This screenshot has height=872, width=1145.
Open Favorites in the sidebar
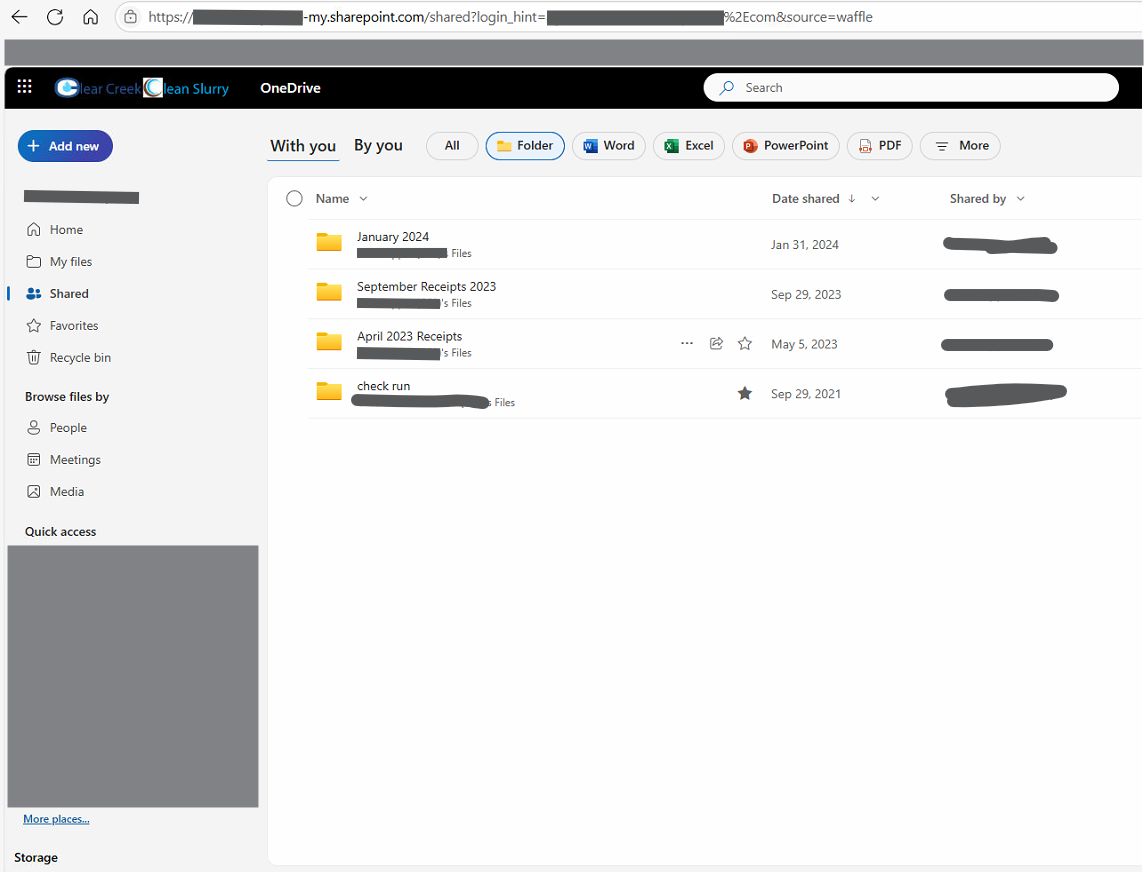click(x=62, y=326)
